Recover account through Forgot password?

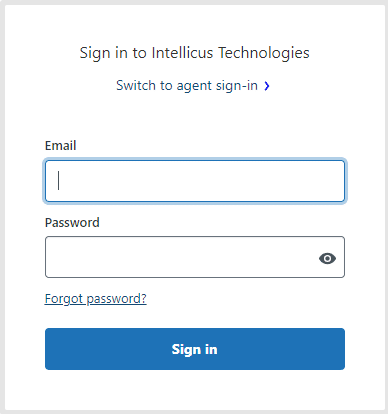96,299
